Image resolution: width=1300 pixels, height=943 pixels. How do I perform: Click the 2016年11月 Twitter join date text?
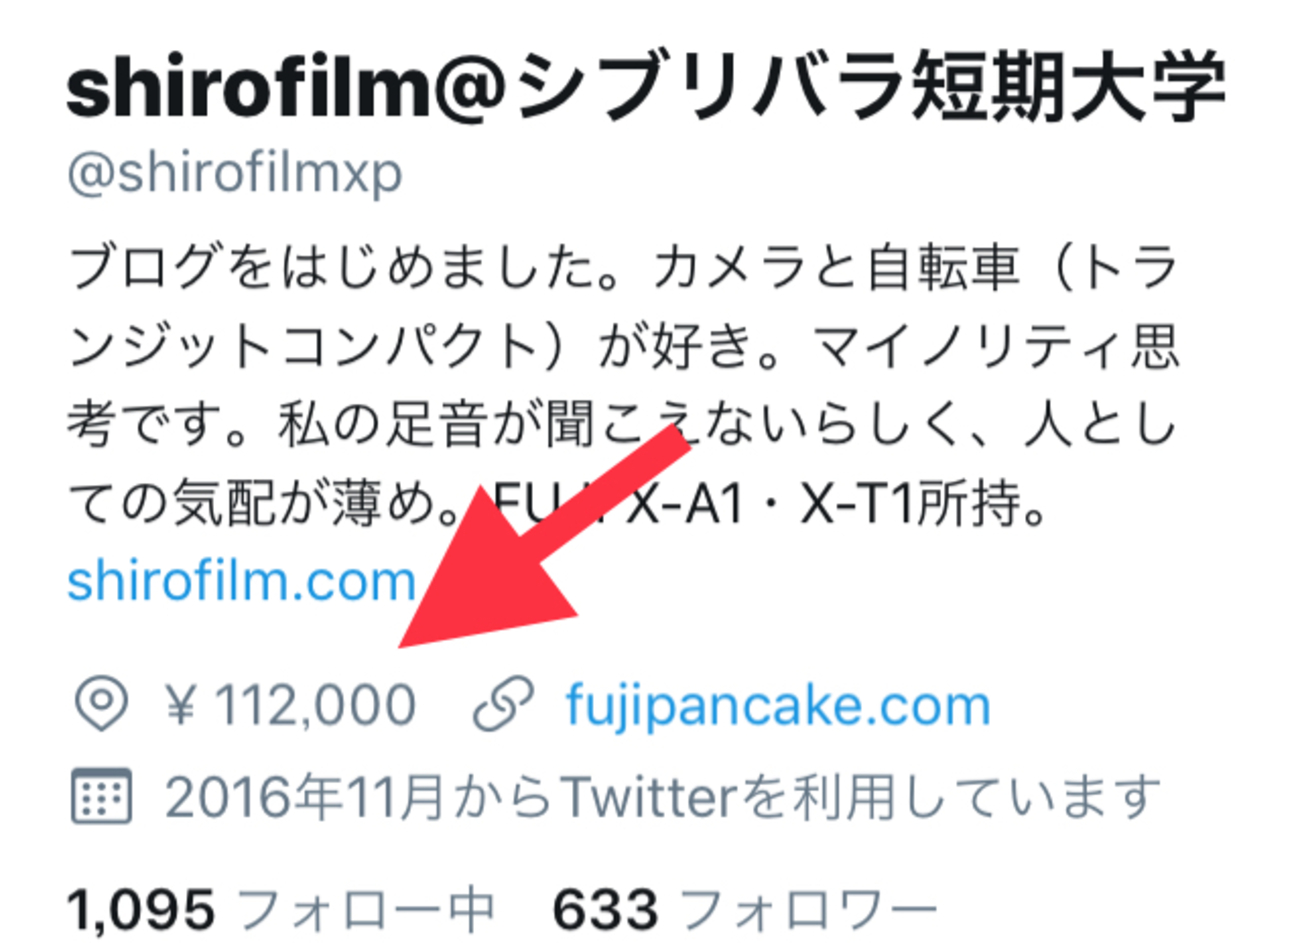(662, 797)
